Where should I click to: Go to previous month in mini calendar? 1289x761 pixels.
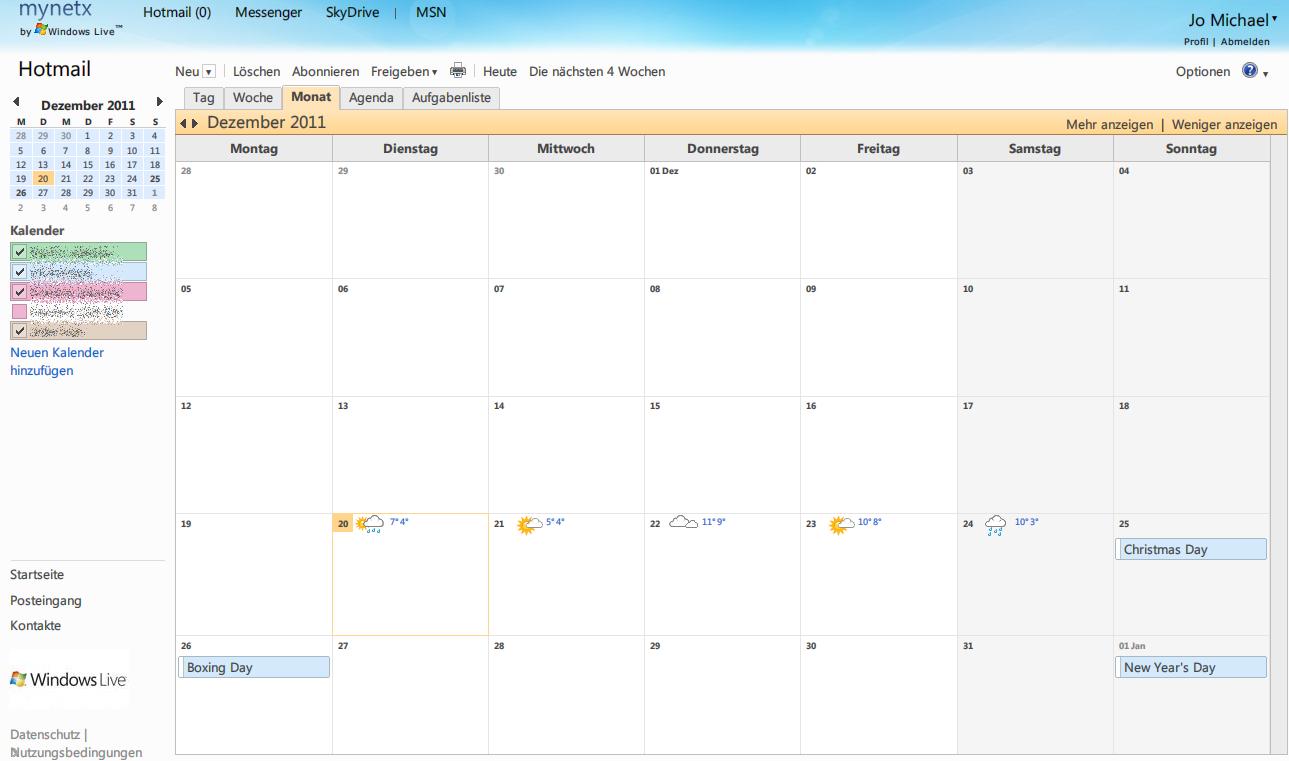16,102
